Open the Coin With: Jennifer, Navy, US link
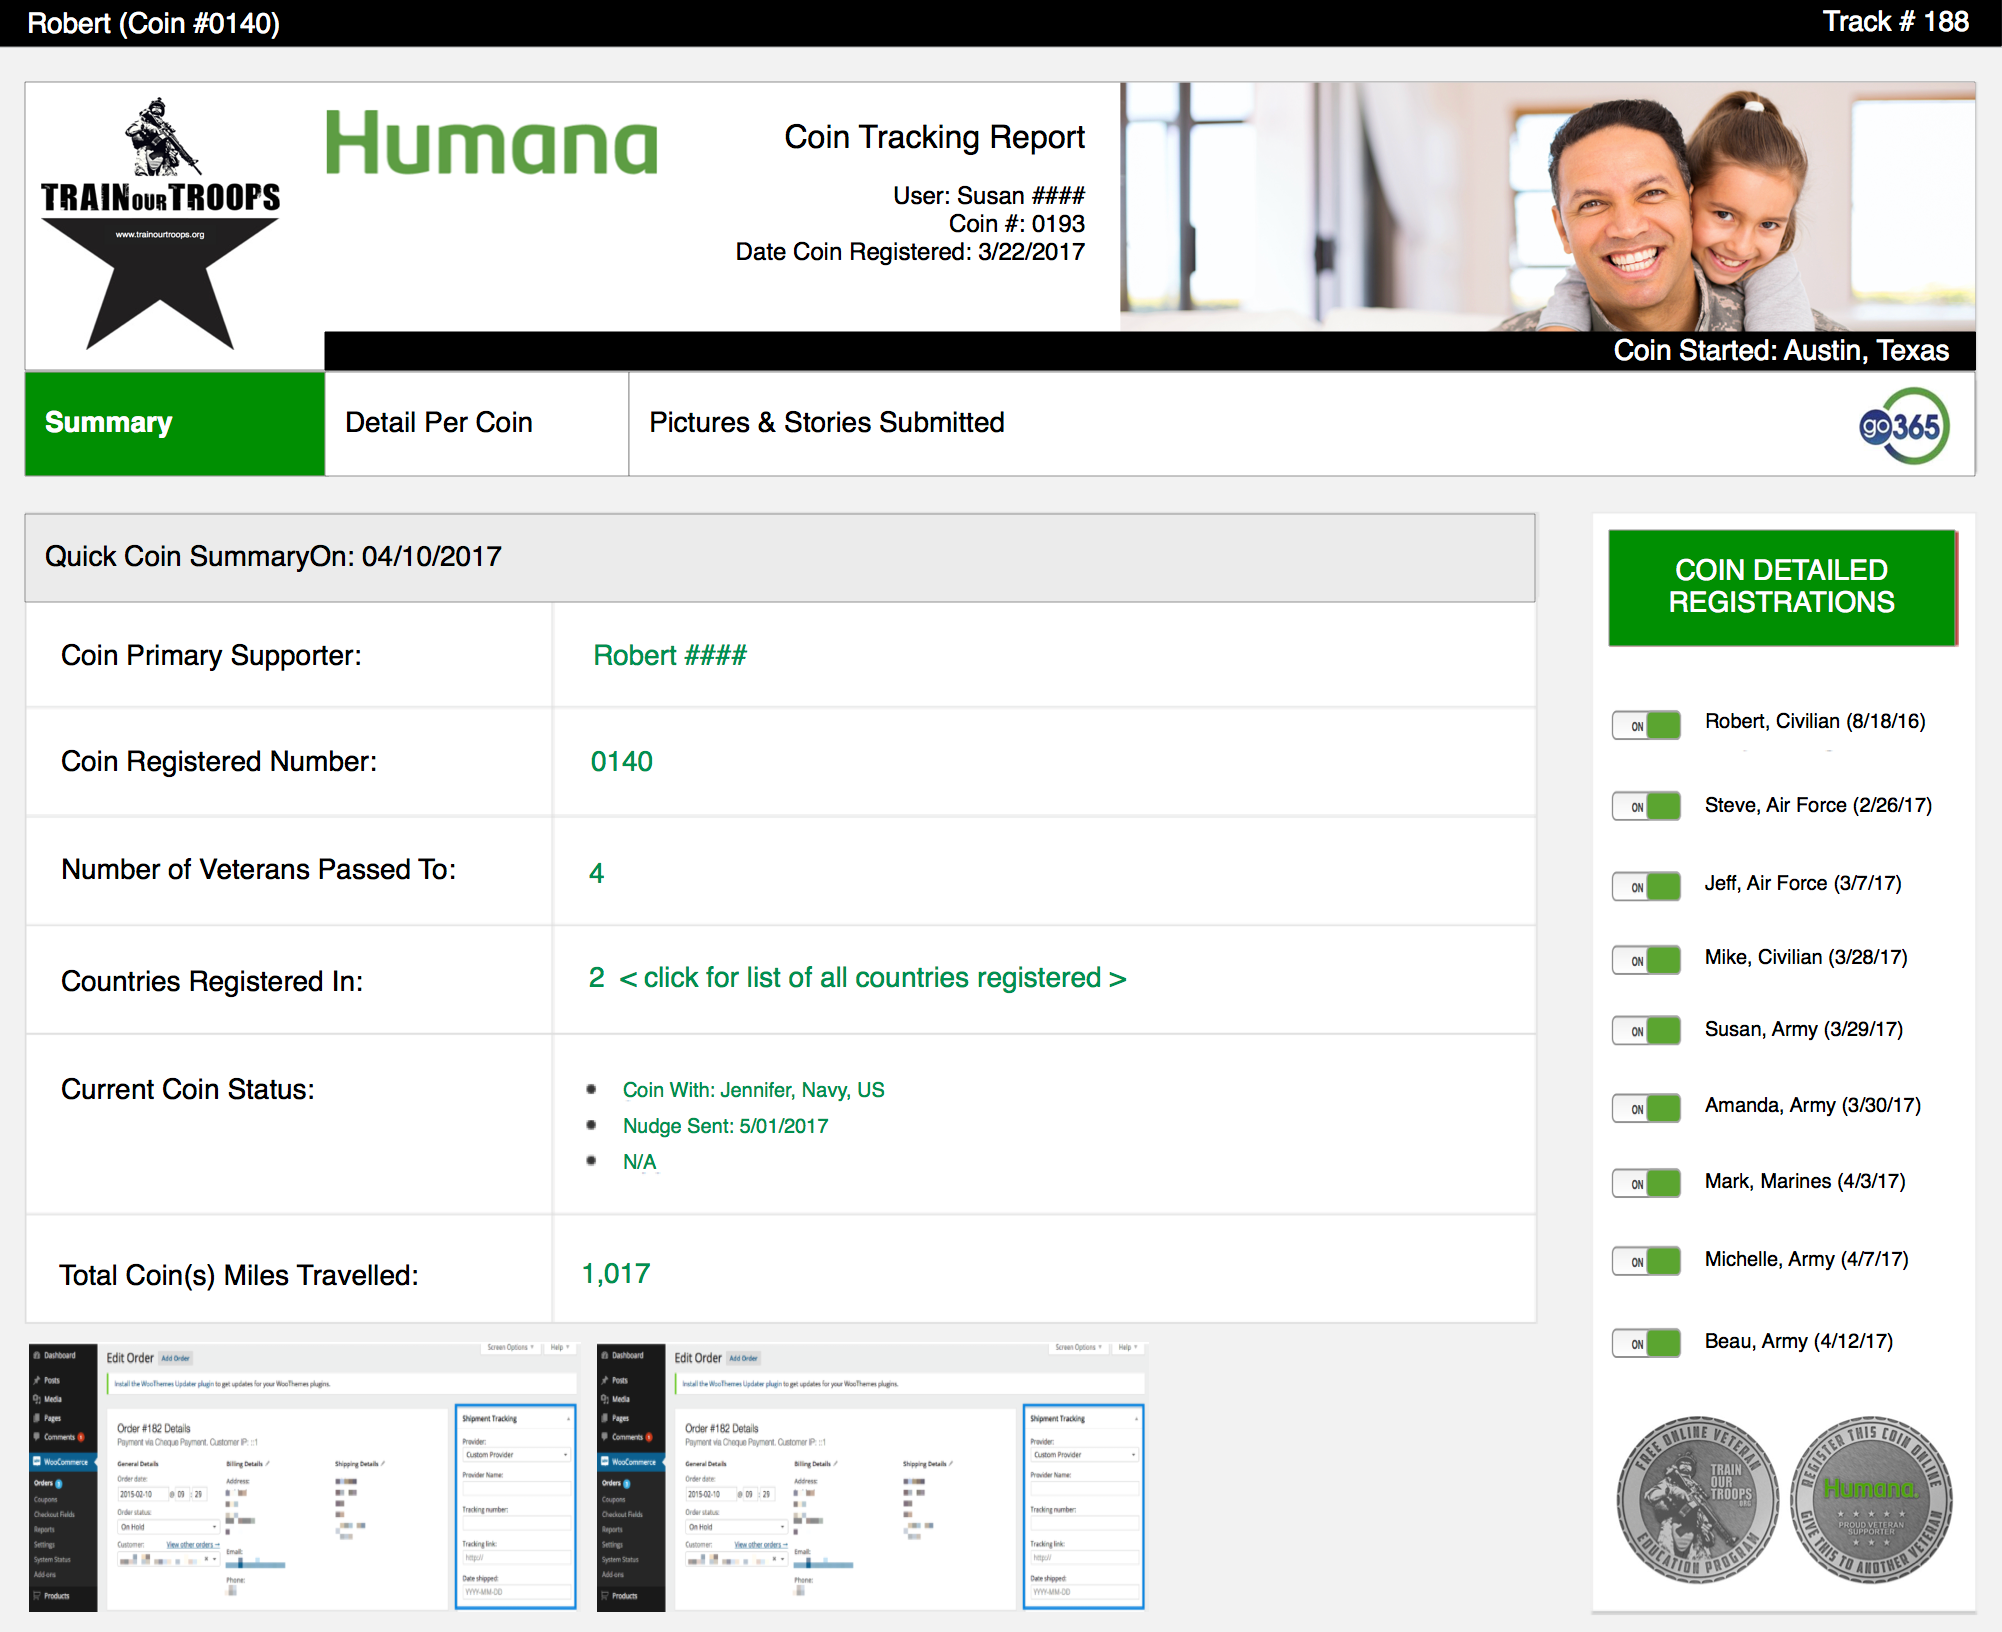The width and height of the screenshot is (2002, 1632). point(754,1090)
